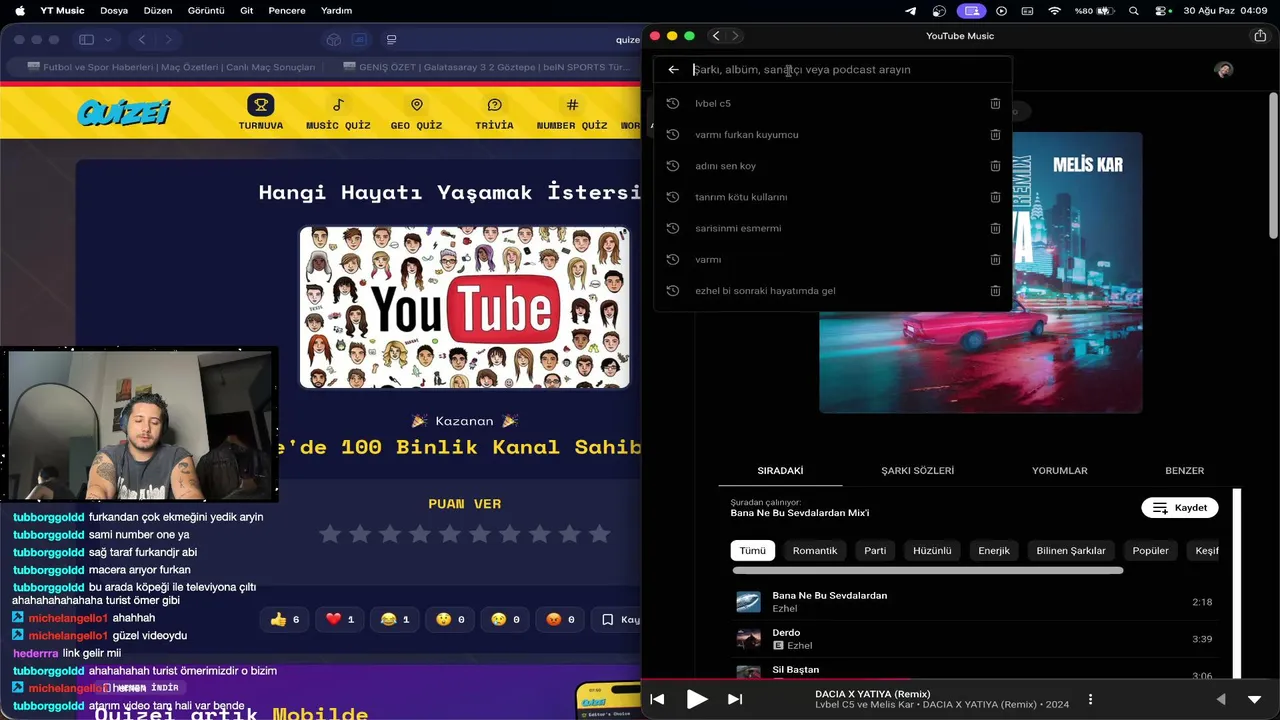Viewport: 1280px width, 720px height.
Task: Click the share icon in YouTube Music title bar
Action: coord(1260,36)
